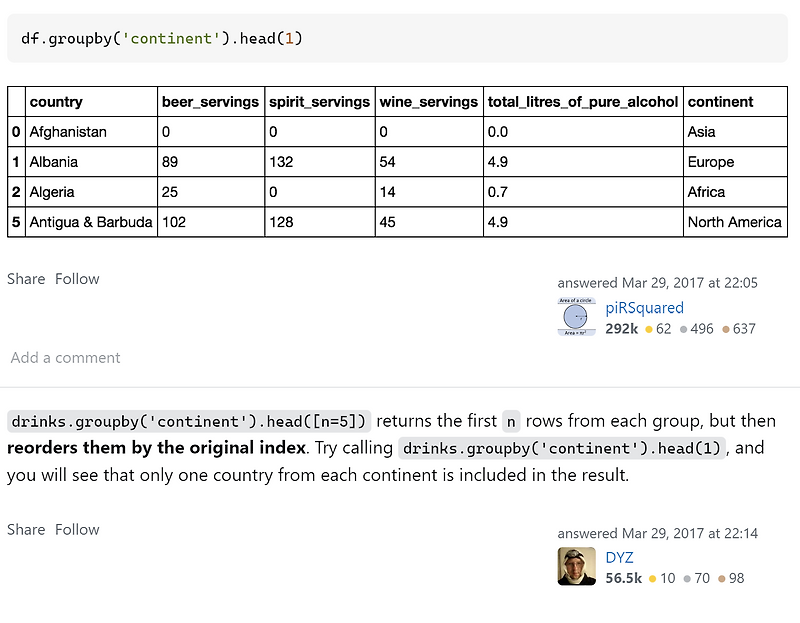
Task: Click the 'continent' column header in table
Action: click(721, 102)
